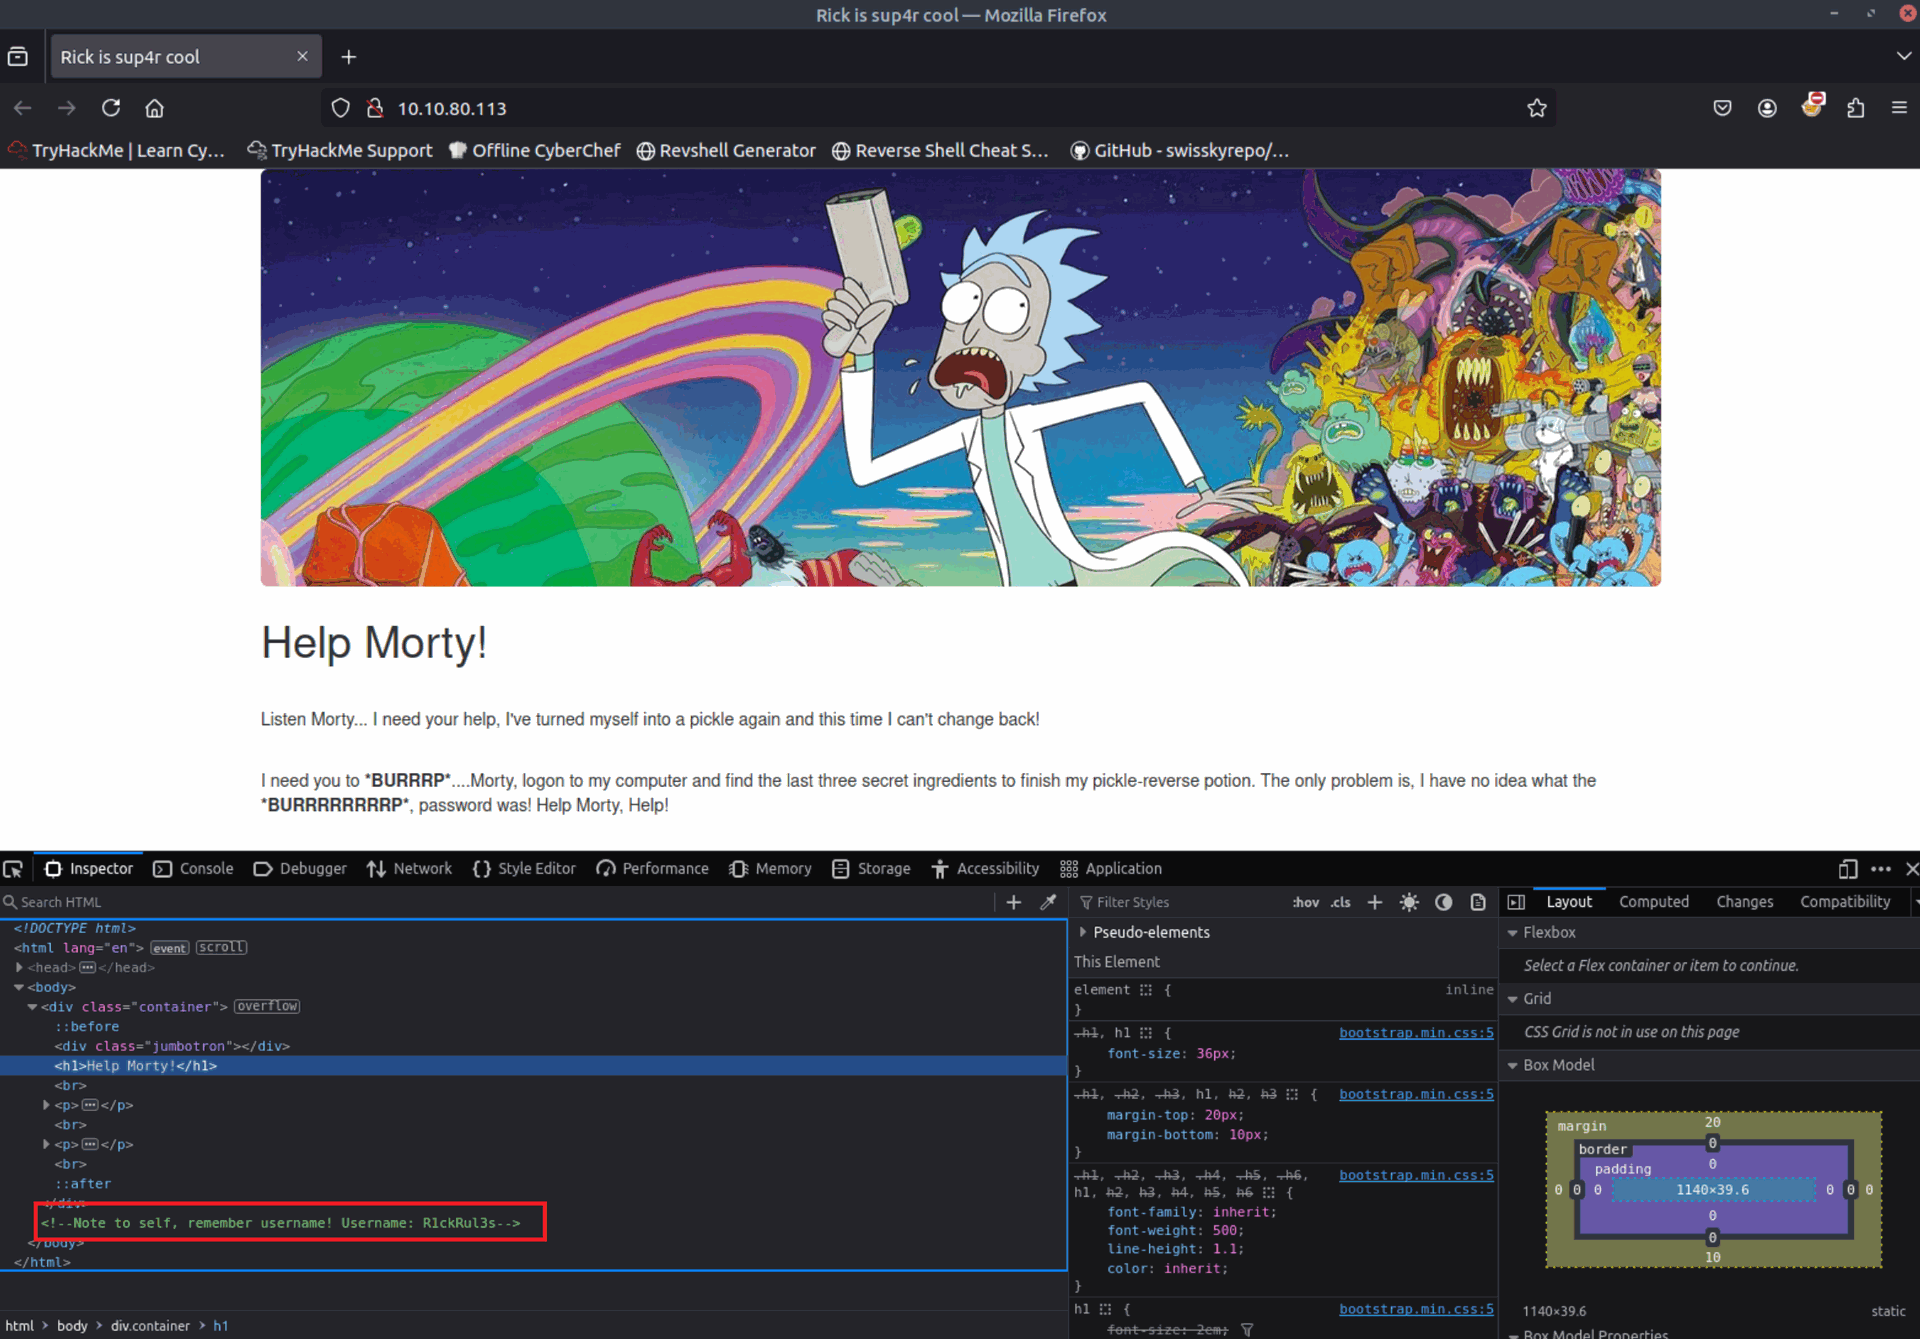Screen dimensions: 1920x1339
Task: Close the developer tools panel
Action: [1910, 869]
